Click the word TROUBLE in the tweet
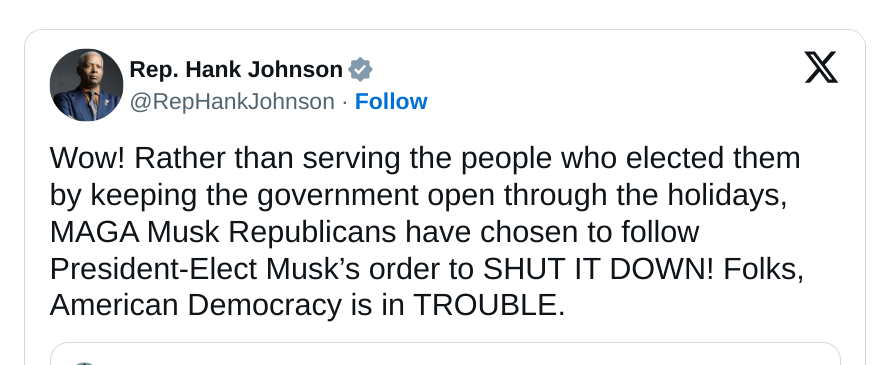882x365 pixels. point(486,305)
